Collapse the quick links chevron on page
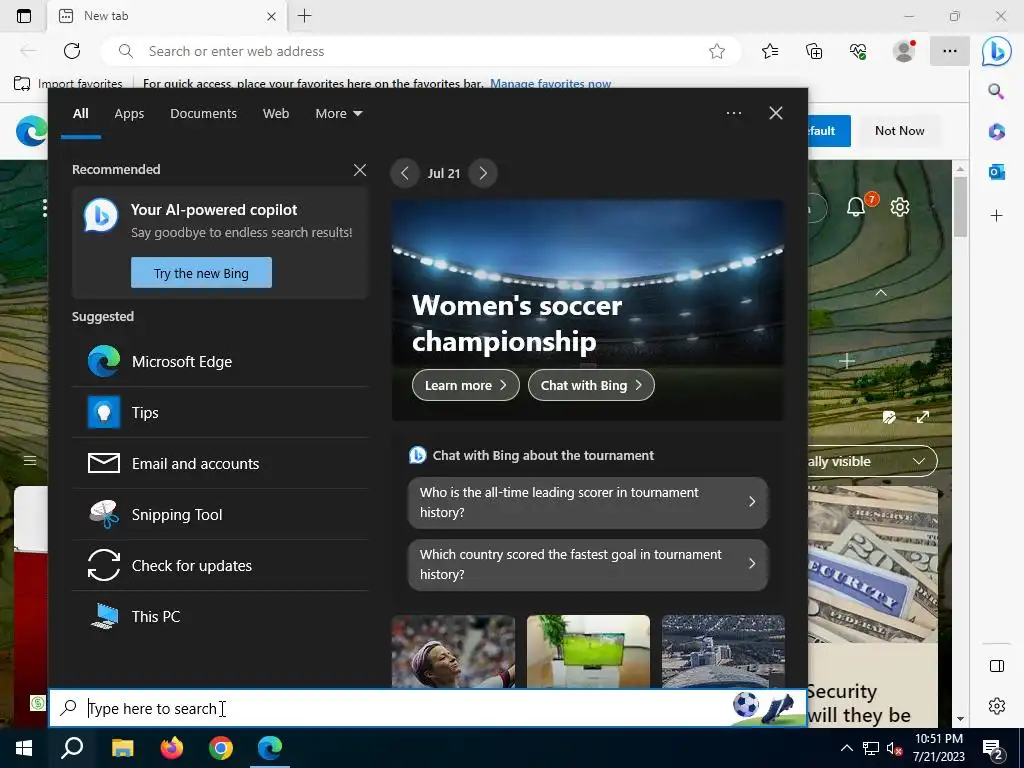 tap(881, 293)
